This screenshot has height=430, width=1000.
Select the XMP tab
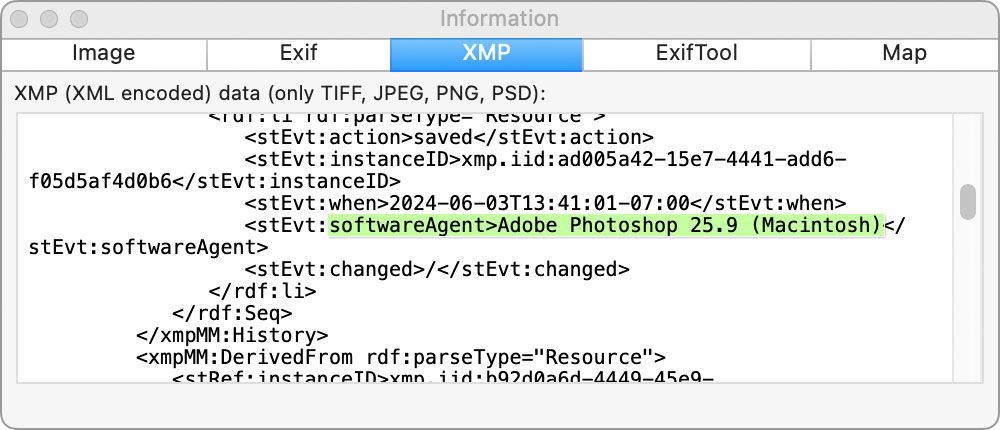[x=486, y=54]
